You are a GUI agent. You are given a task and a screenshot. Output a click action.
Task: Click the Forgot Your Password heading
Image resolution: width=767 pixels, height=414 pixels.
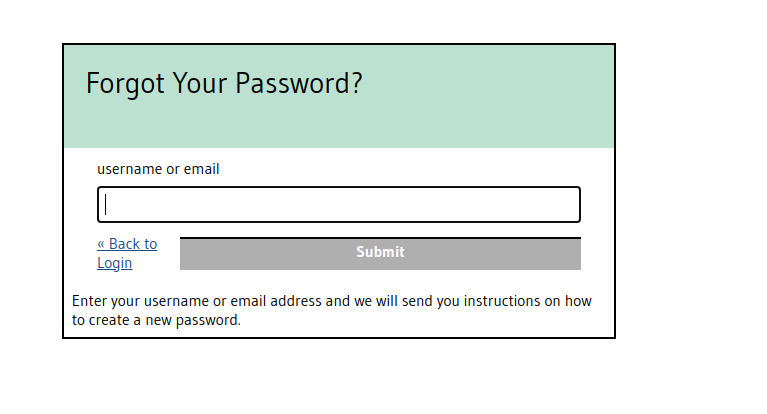[224, 83]
